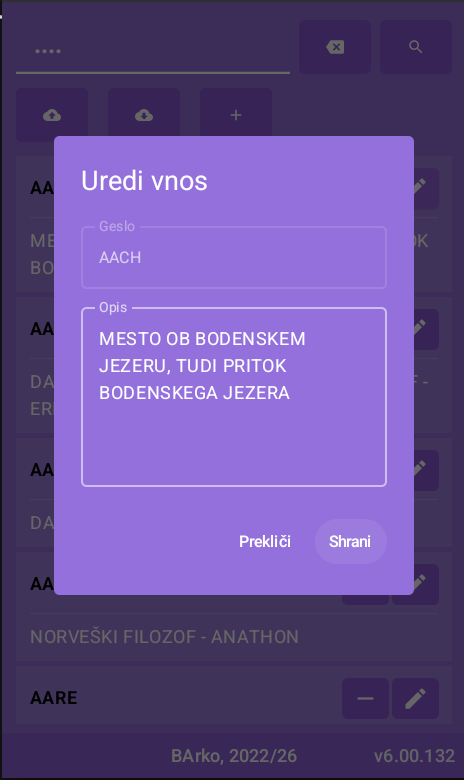Click the magnifier search icon button
The width and height of the screenshot is (464, 780).
(x=416, y=47)
